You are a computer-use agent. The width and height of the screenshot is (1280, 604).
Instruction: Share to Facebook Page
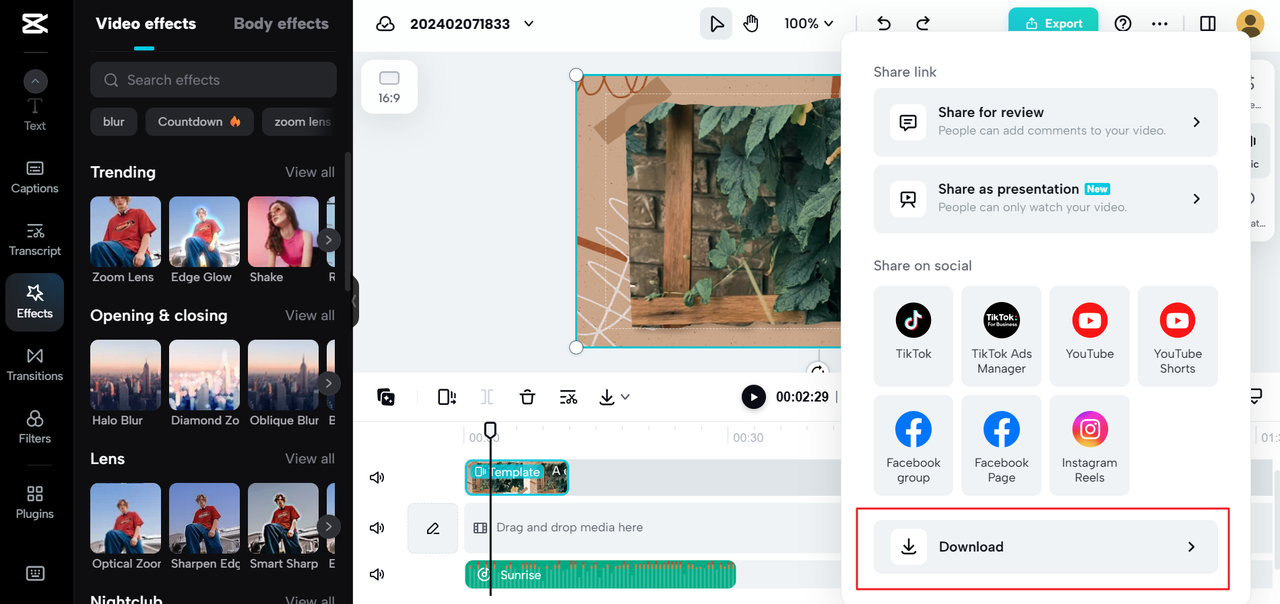click(x=1002, y=445)
